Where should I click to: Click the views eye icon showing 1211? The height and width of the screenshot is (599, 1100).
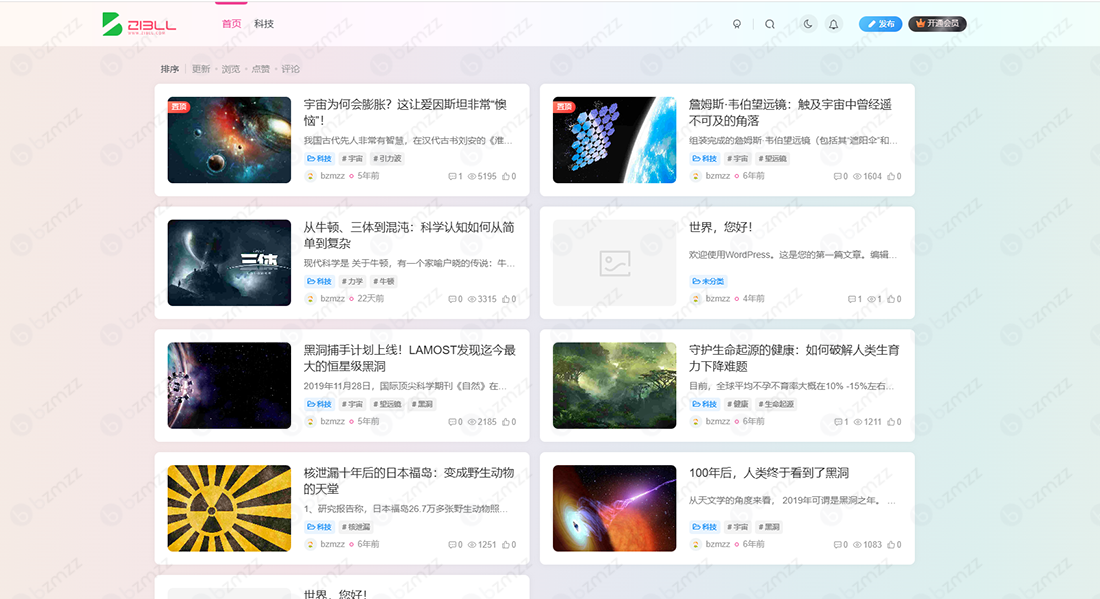[x=857, y=422]
